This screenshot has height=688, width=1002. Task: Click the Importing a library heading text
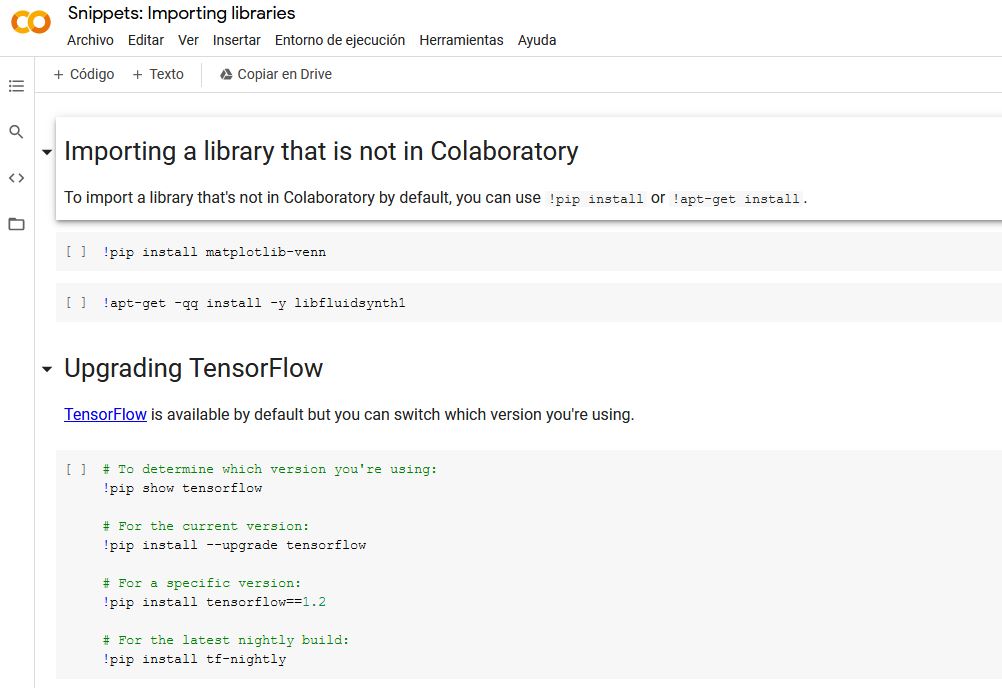pos(321,151)
